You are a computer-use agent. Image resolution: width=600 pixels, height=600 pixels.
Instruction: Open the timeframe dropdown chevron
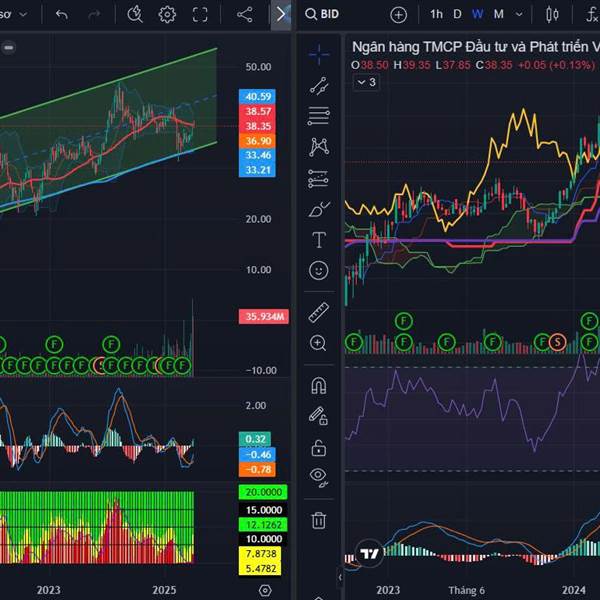(x=519, y=15)
